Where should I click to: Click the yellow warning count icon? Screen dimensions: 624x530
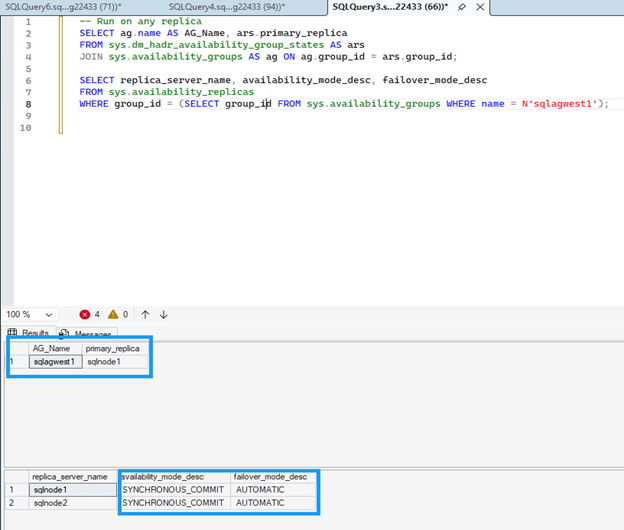pos(113,314)
